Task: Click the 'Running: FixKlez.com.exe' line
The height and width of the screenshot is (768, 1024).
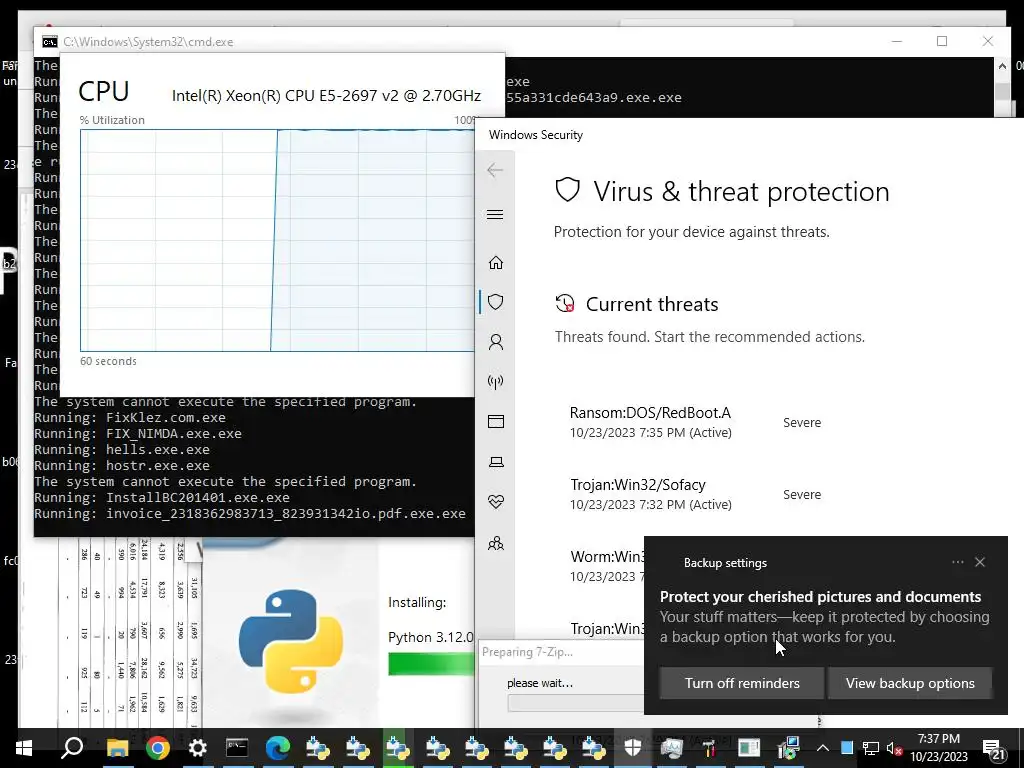Action: tap(130, 418)
